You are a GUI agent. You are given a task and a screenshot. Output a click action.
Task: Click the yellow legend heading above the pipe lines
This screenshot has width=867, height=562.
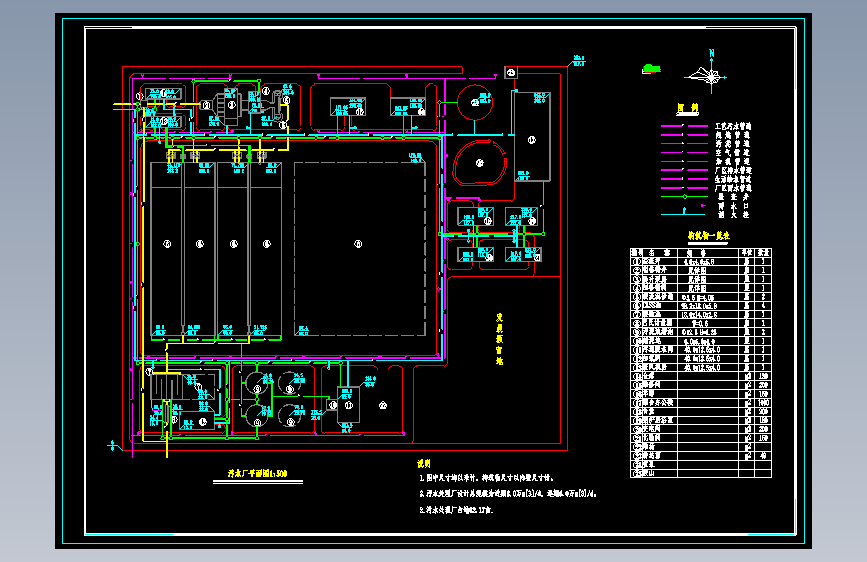pyautogui.click(x=688, y=108)
